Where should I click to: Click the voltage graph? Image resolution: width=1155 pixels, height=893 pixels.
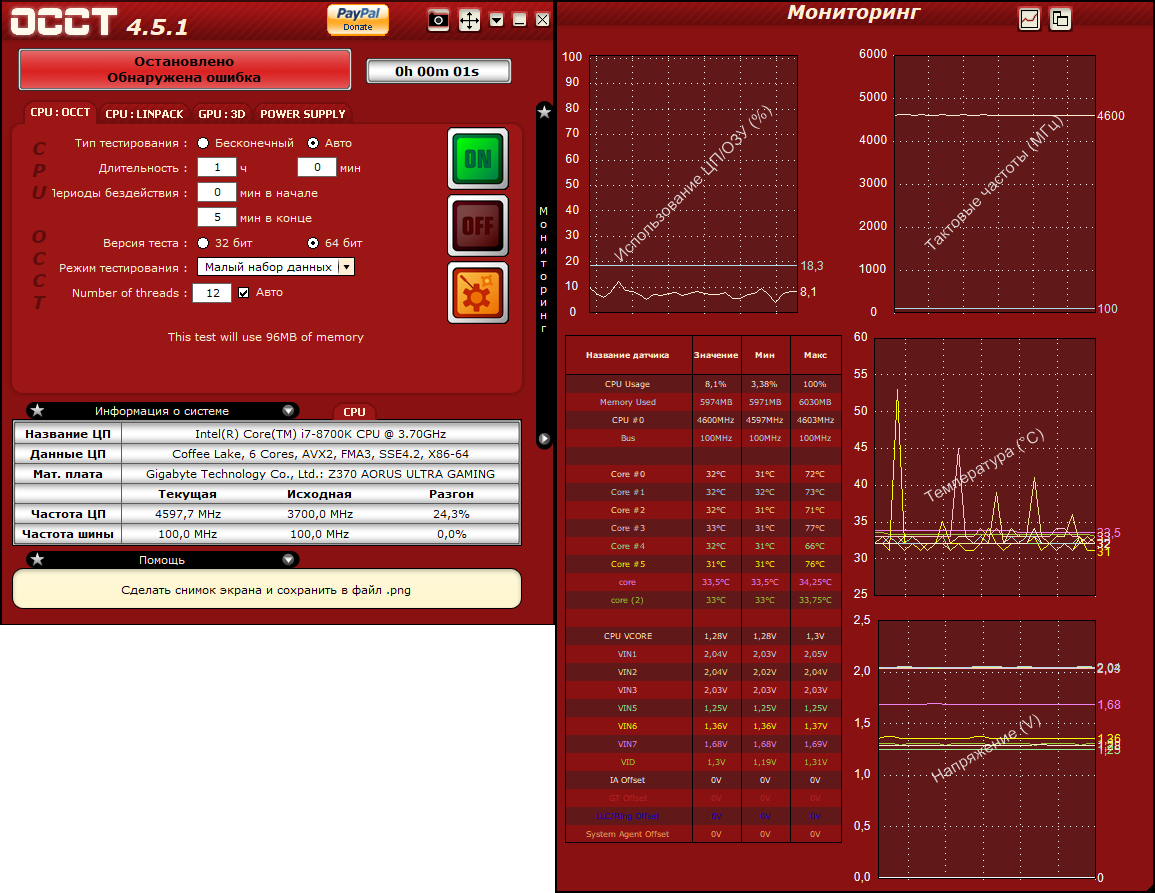point(986,749)
